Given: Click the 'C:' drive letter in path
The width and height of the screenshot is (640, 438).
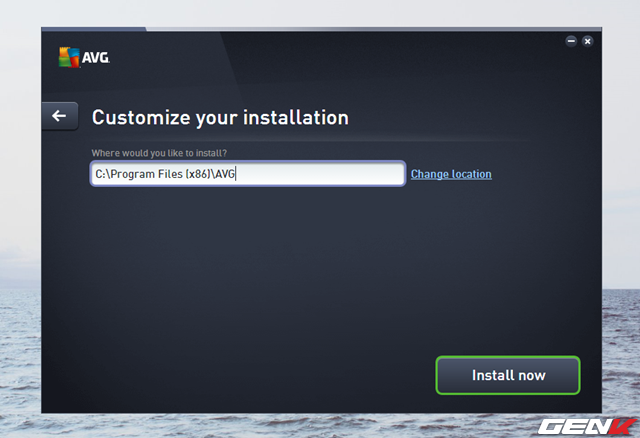Looking at the screenshot, I should click(x=101, y=174).
